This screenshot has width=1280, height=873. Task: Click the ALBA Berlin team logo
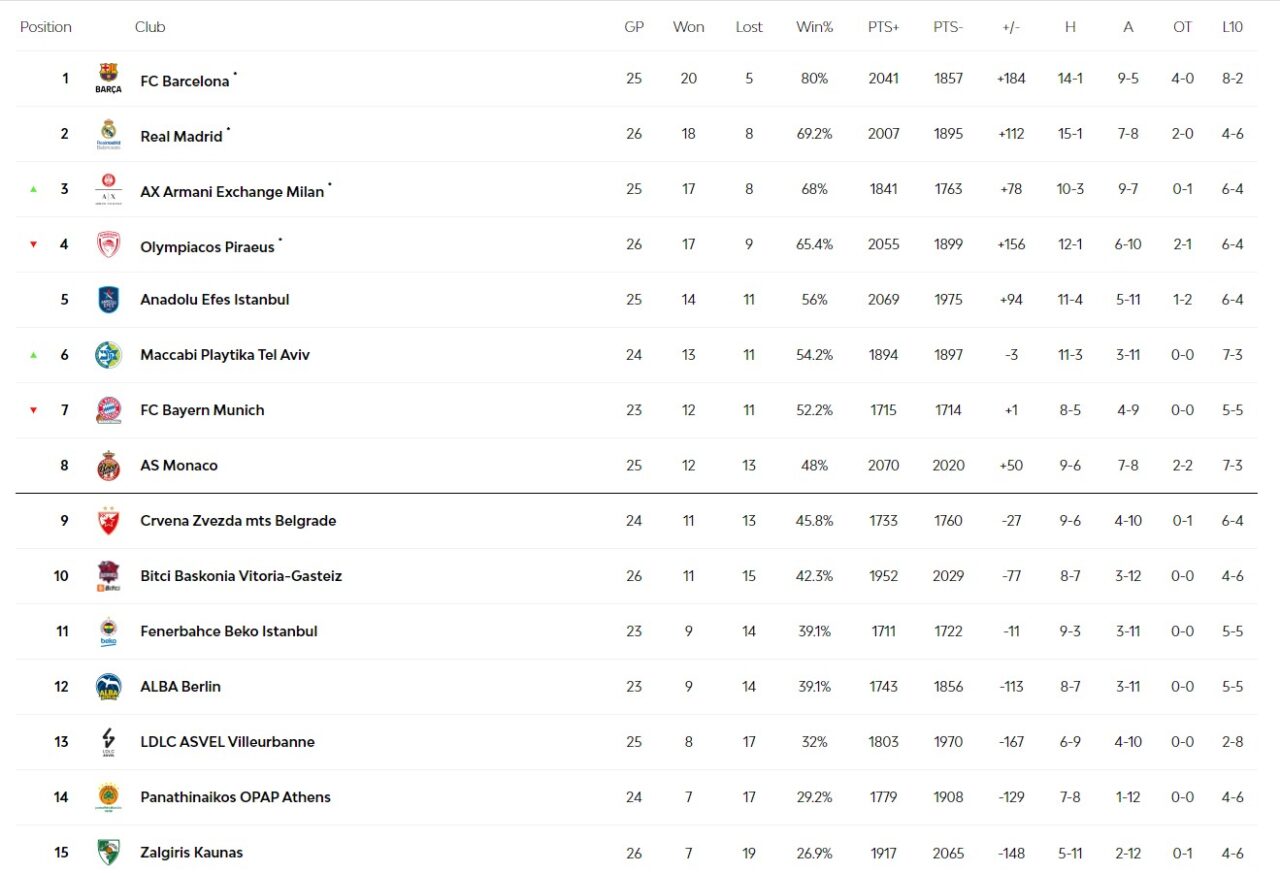[108, 687]
